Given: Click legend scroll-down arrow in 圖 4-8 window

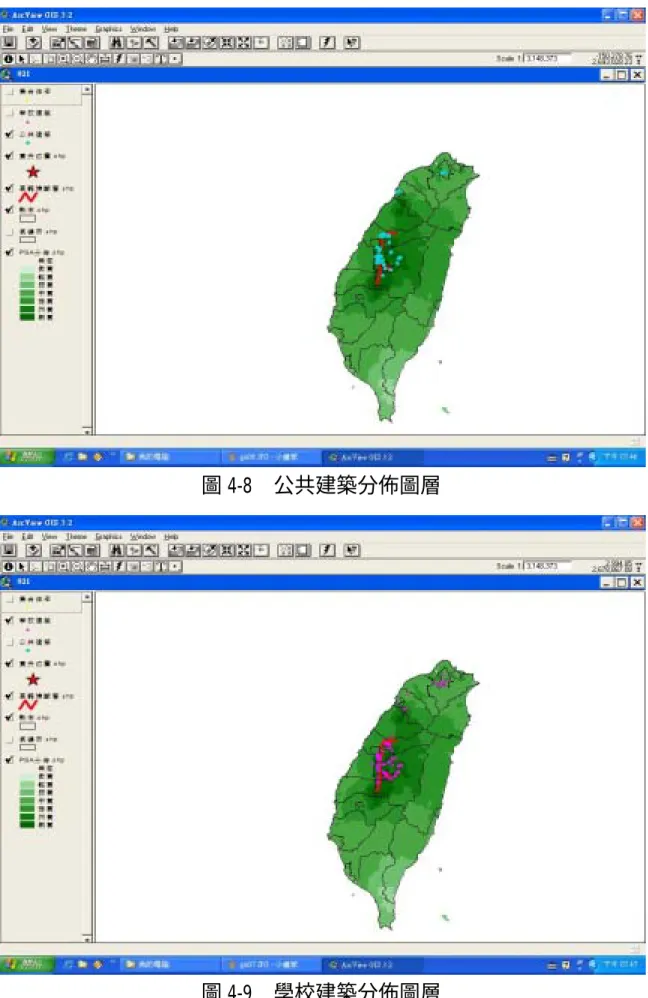Looking at the screenshot, I should 87,431.
